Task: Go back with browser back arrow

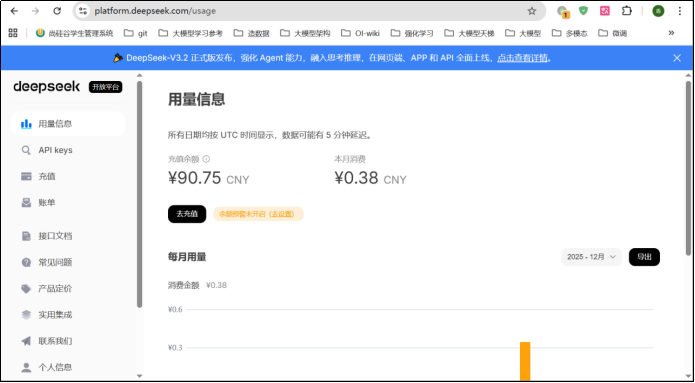Action: pos(14,11)
